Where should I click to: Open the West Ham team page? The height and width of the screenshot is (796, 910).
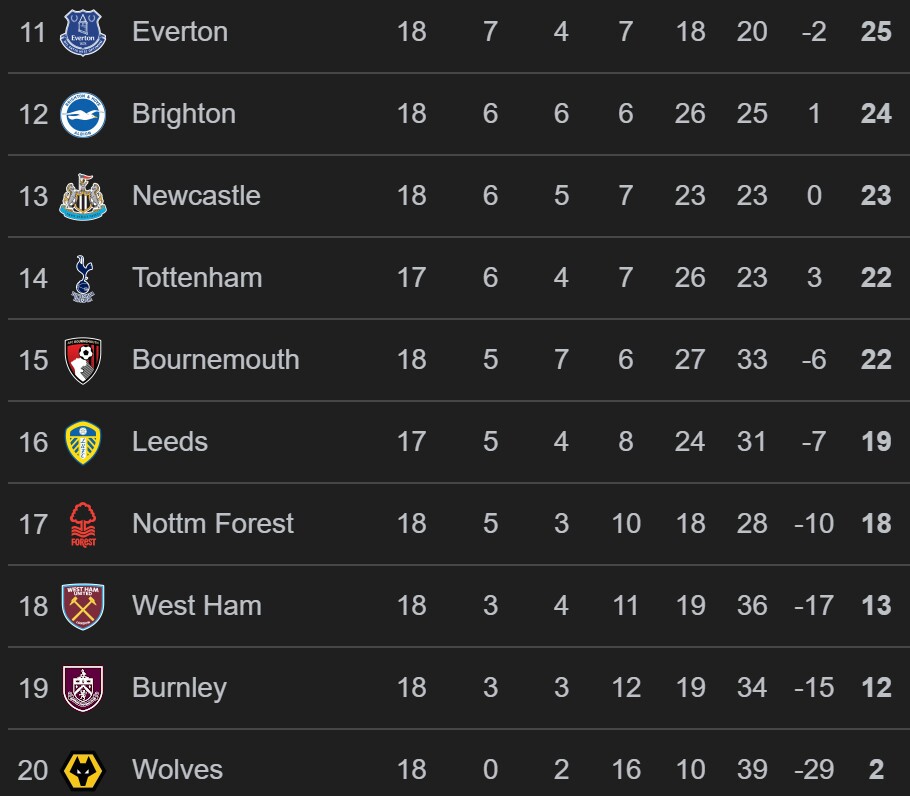(197, 606)
